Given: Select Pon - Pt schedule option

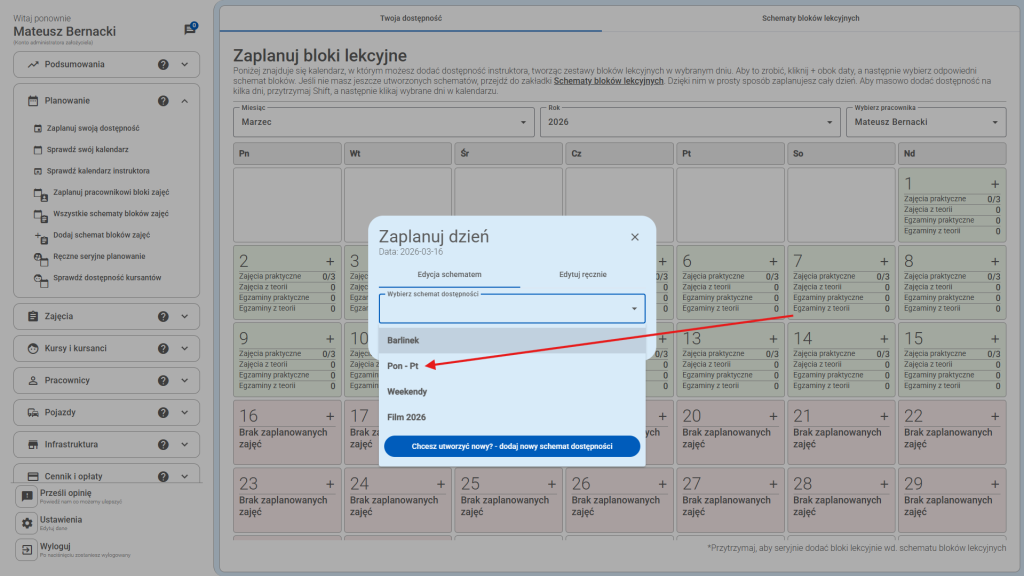Looking at the screenshot, I should click(x=403, y=366).
